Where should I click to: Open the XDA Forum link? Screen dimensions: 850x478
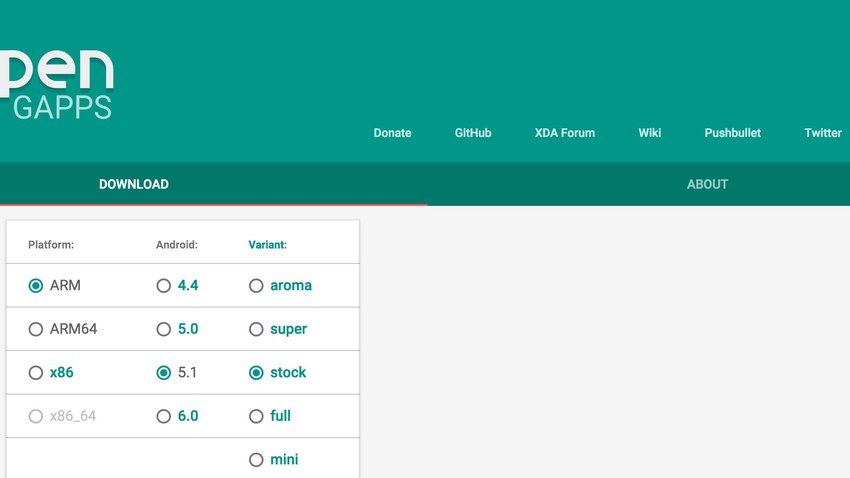tap(565, 133)
